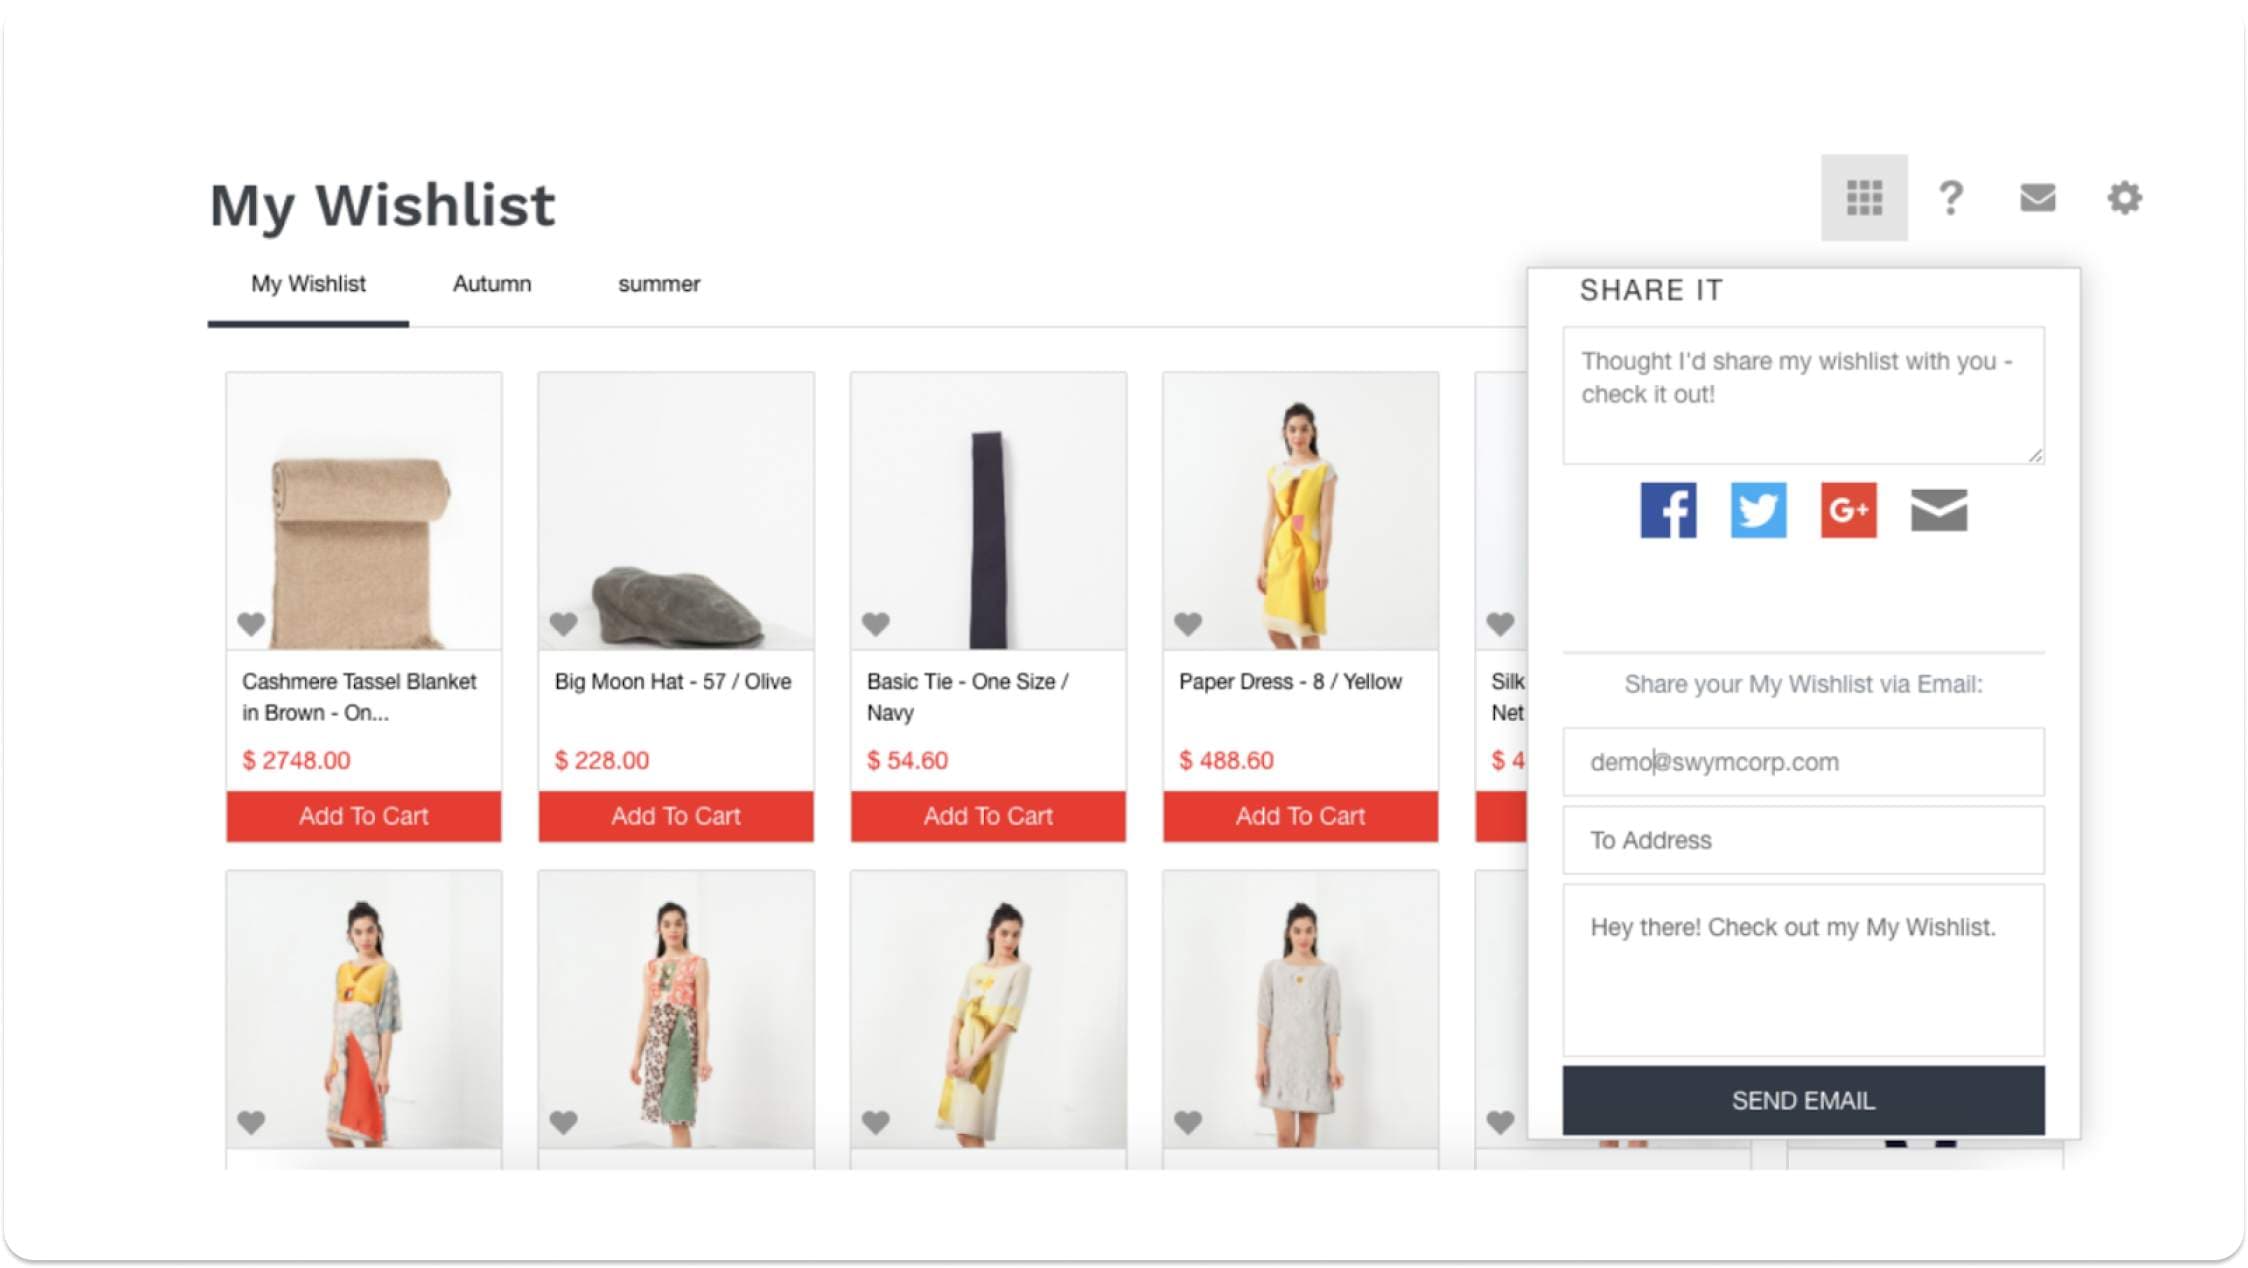Screen dimensions: 2248x1268
Task: Add Basic Tie to cart
Action: click(987, 816)
